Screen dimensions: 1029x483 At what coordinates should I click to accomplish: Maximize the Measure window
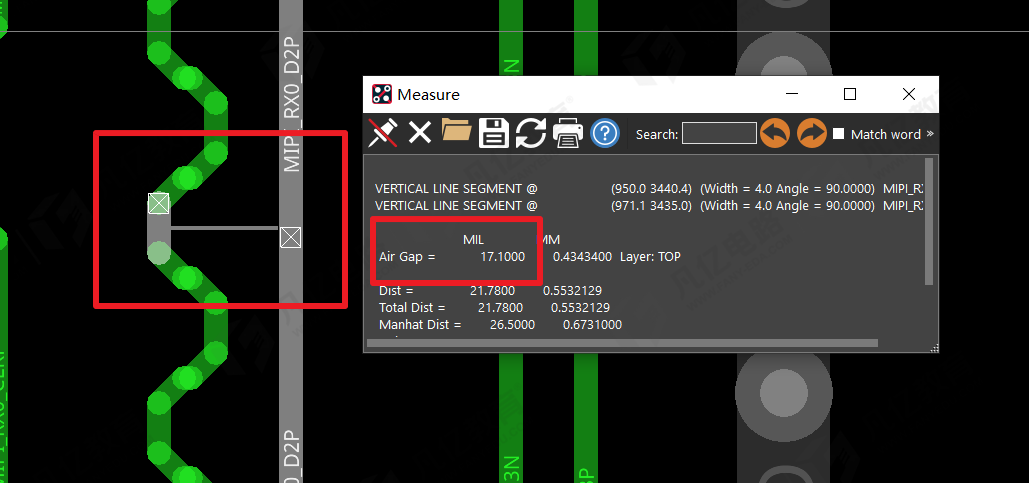[x=850, y=94]
